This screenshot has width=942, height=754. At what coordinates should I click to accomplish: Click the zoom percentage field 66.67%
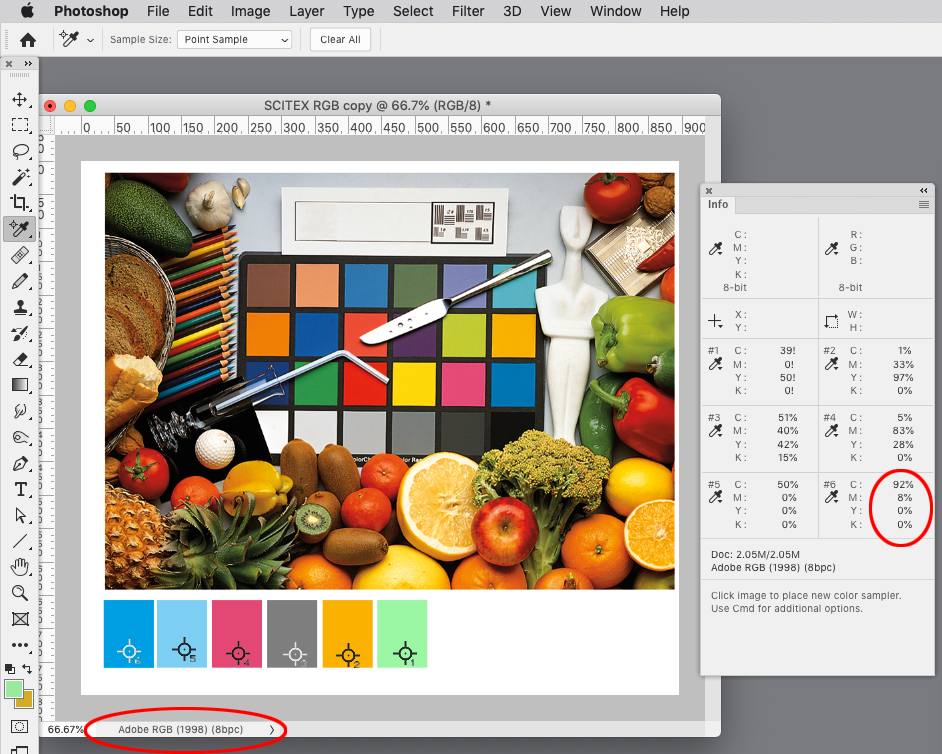65,729
